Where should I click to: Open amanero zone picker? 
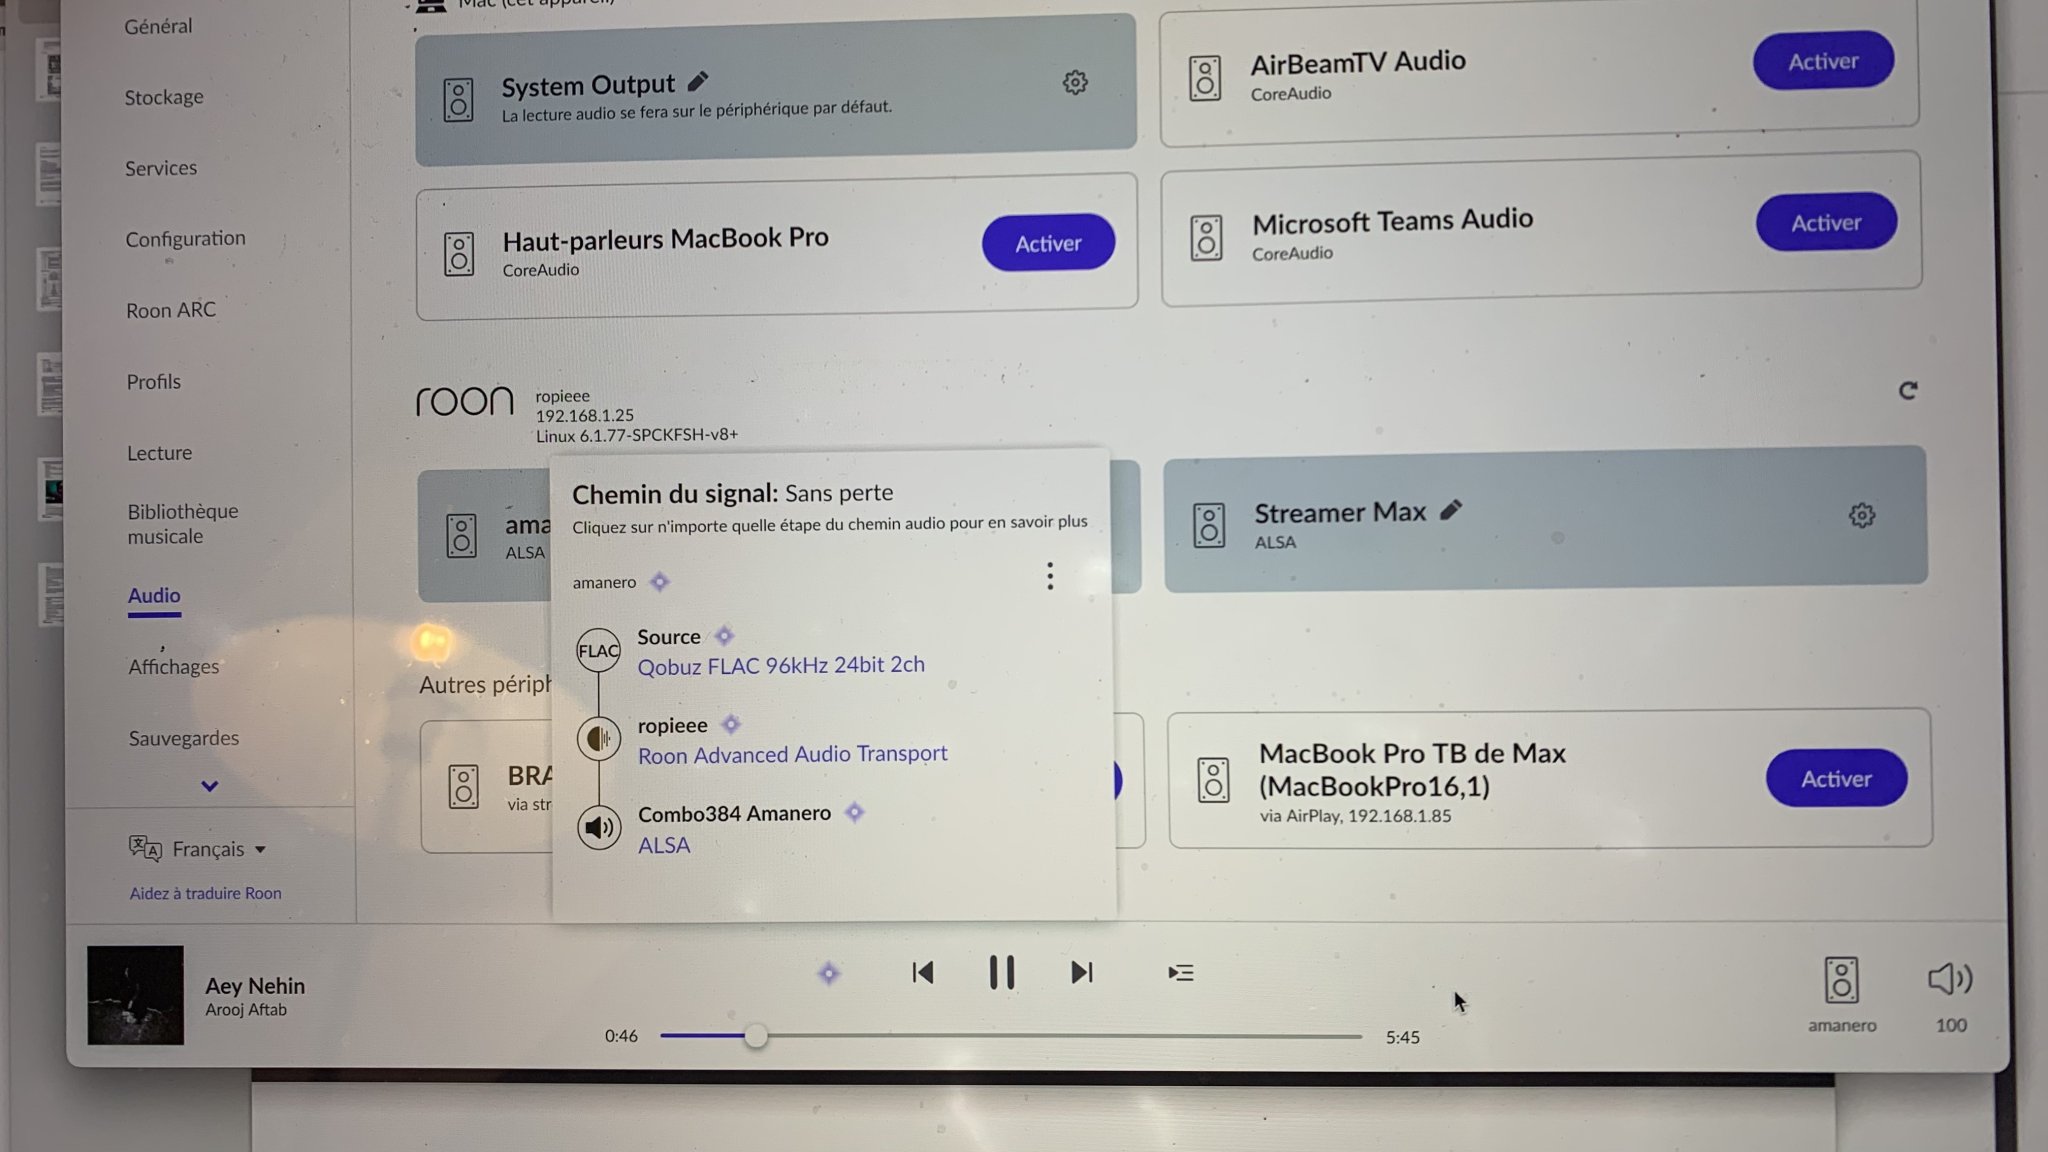coord(1841,993)
